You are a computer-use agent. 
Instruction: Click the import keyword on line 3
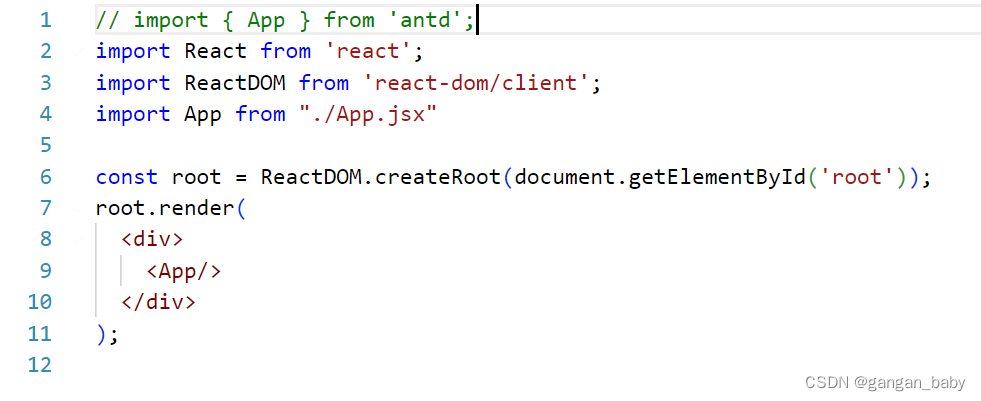click(133, 83)
